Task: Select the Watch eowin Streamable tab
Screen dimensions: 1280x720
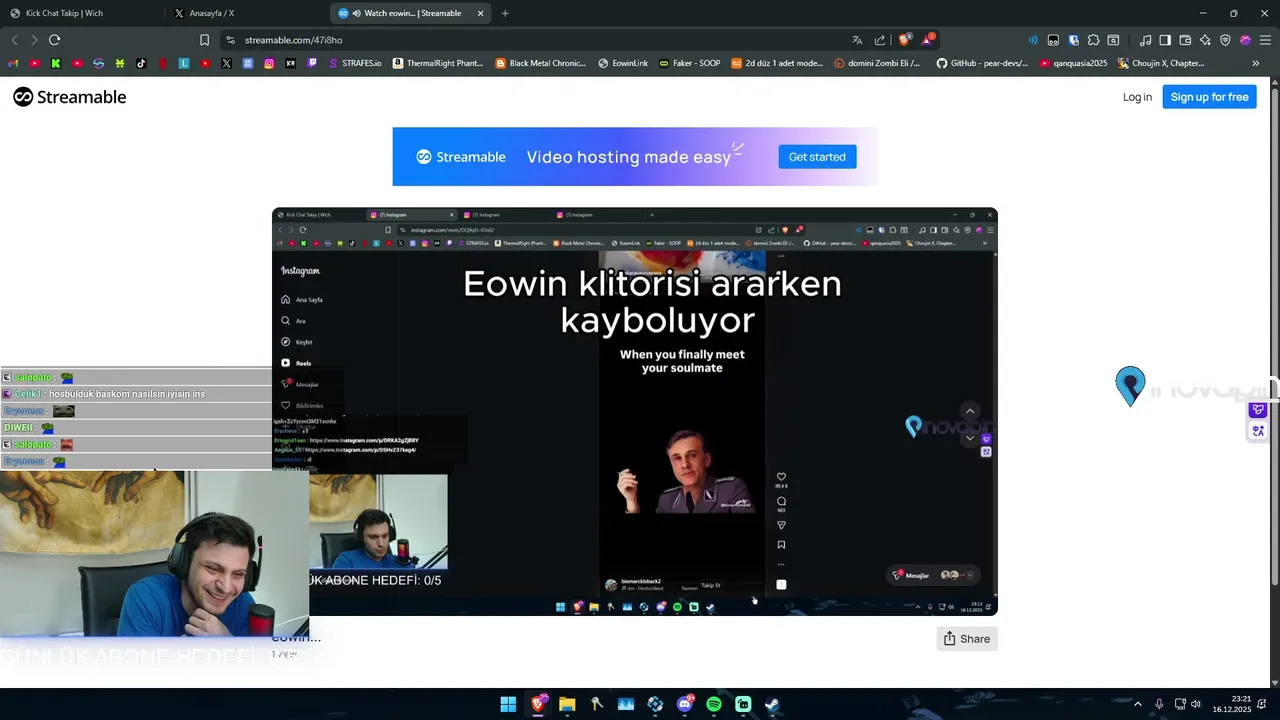Action: (x=412, y=13)
